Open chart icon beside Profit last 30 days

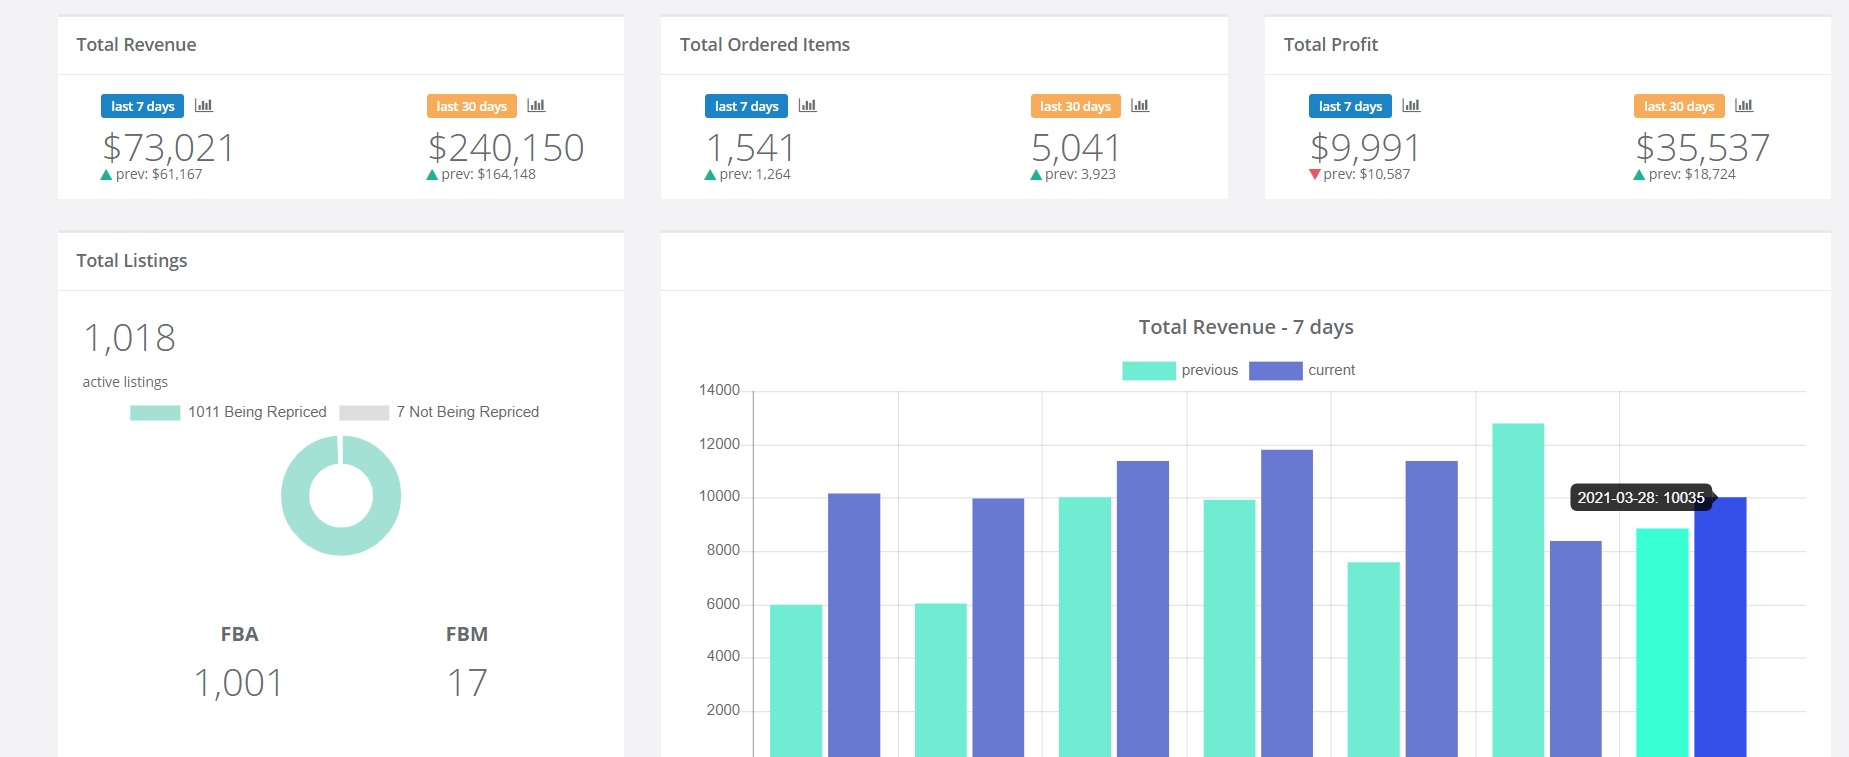click(x=1744, y=105)
